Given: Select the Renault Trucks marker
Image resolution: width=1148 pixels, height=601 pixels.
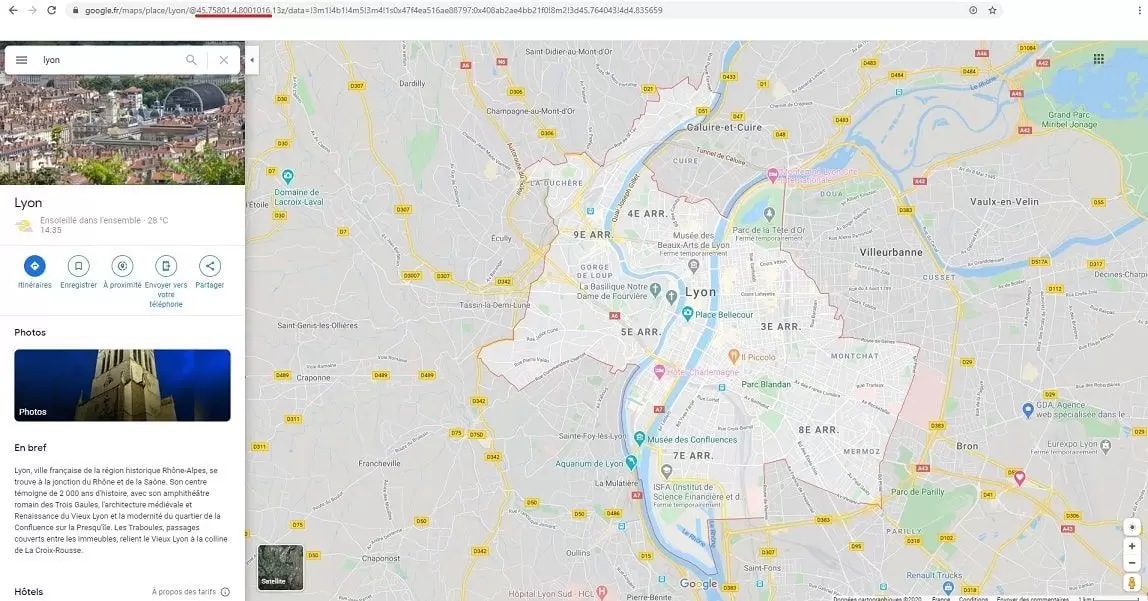Looking at the screenshot, I should tap(948, 587).
